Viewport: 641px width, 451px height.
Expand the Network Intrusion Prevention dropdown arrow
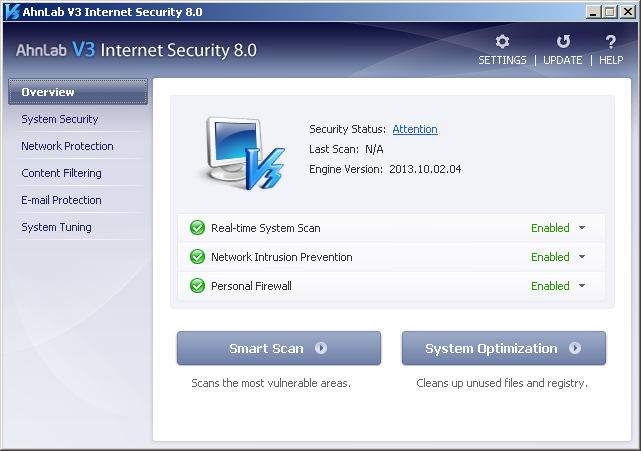click(582, 257)
